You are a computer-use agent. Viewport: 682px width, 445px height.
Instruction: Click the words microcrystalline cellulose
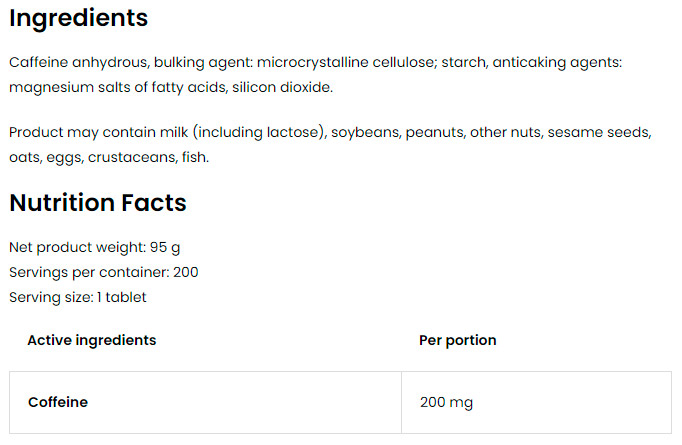pyautogui.click(x=345, y=63)
